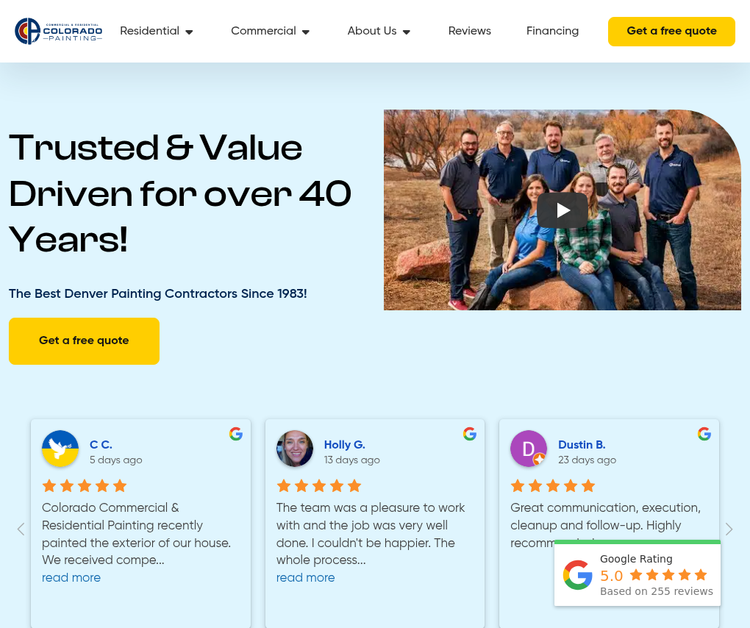Click Google icon on Dustin B.'s review
Image resolution: width=750 pixels, height=628 pixels.
pos(704,434)
